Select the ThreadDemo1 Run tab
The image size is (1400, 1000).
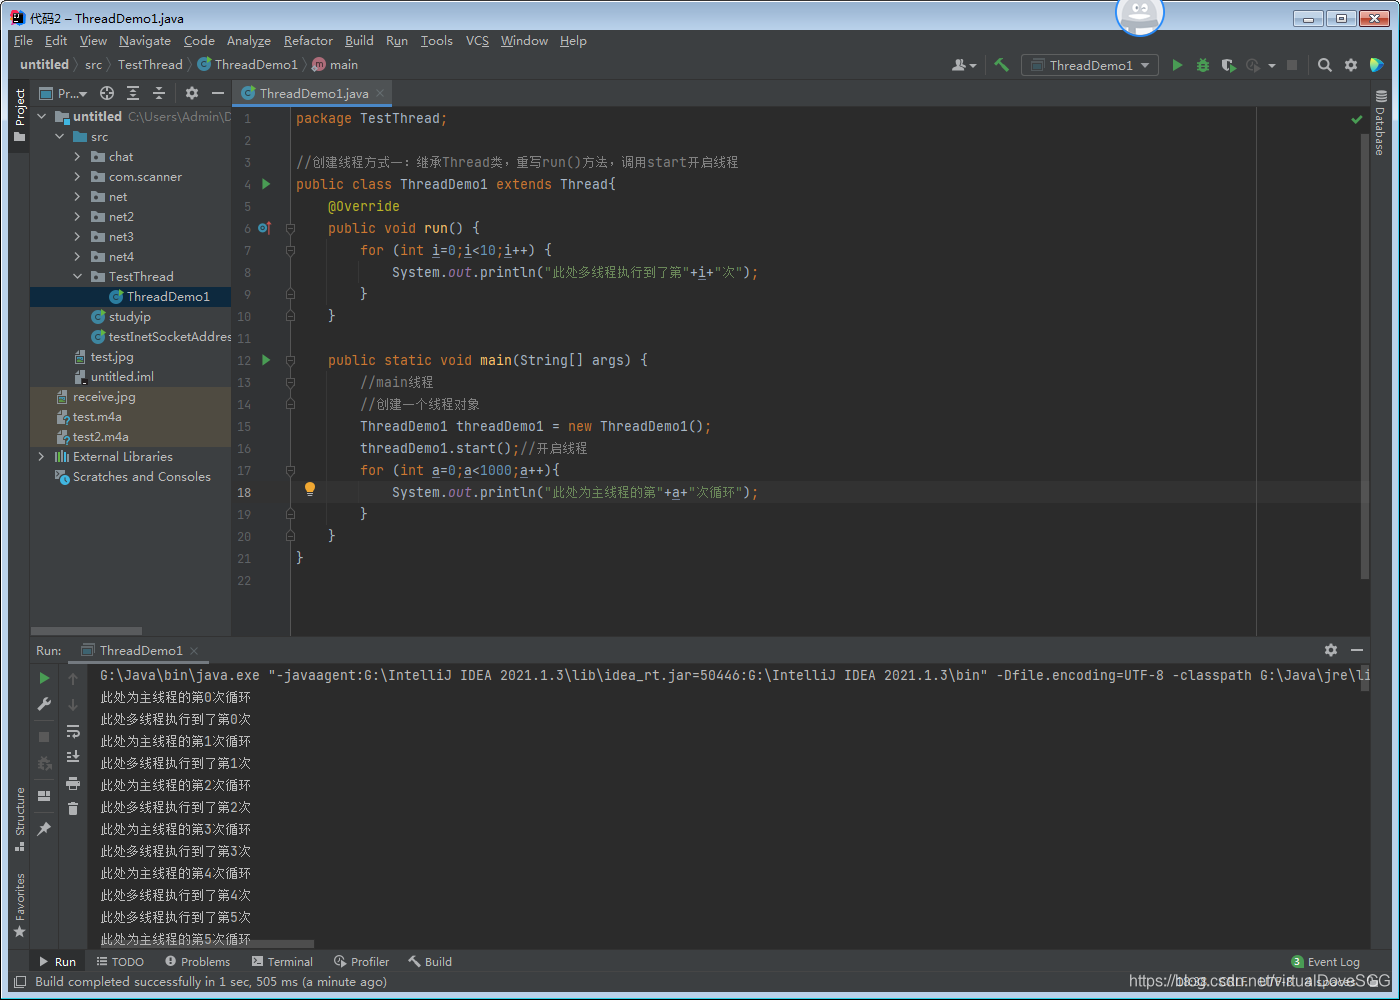141,650
